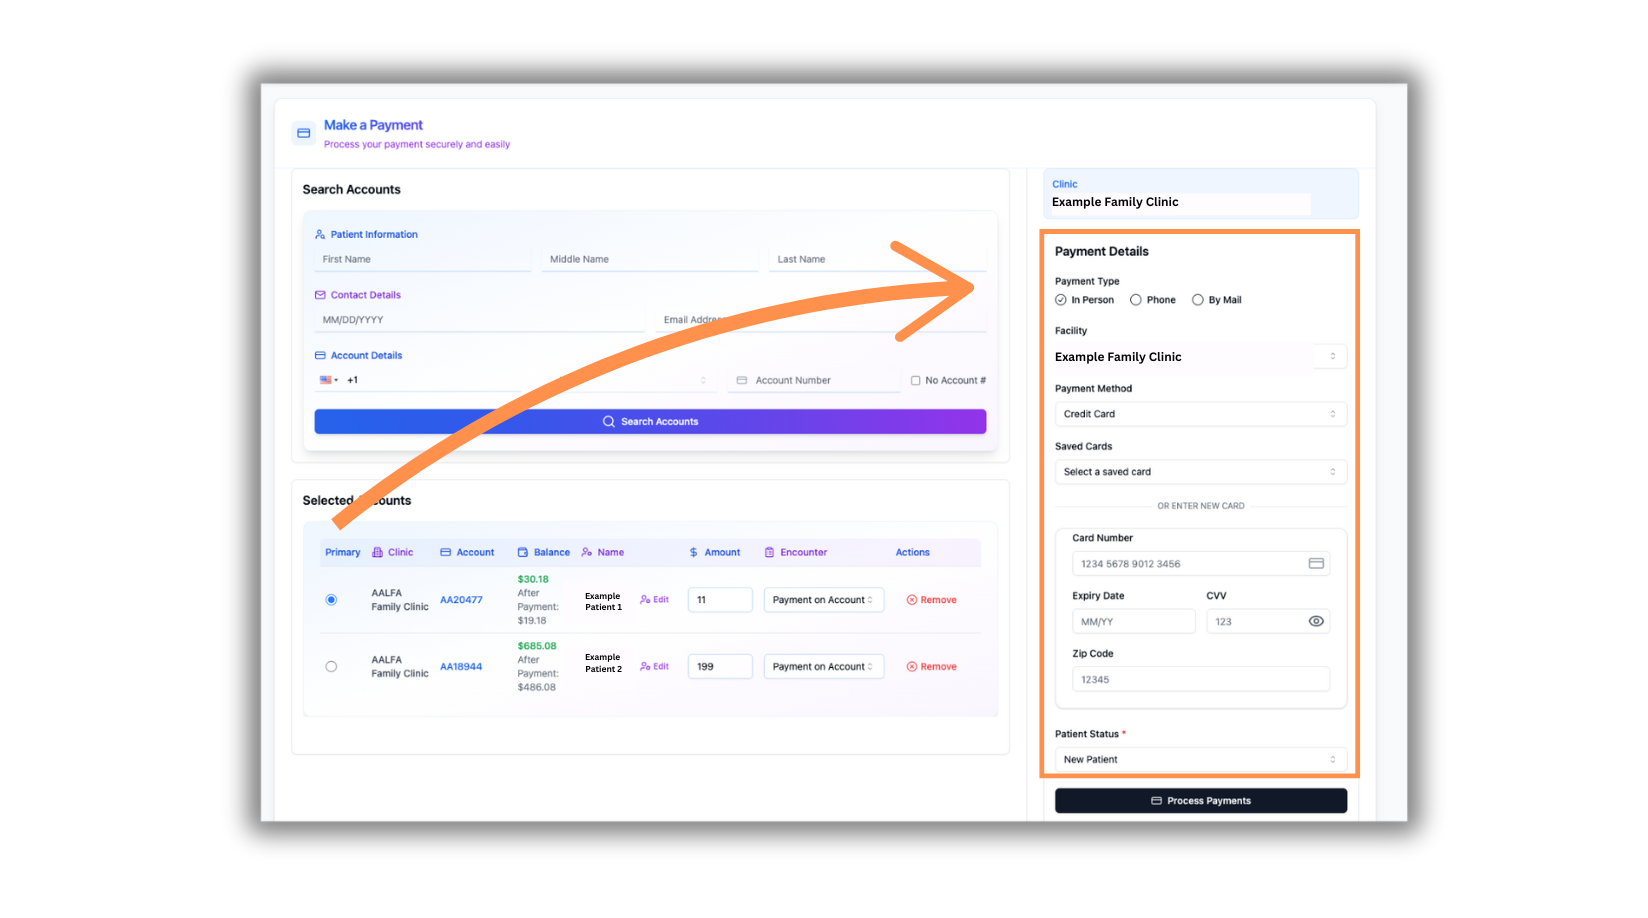Viewport: 1648px width, 918px height.
Task: Select the By Mail payment type
Action: tap(1198, 300)
